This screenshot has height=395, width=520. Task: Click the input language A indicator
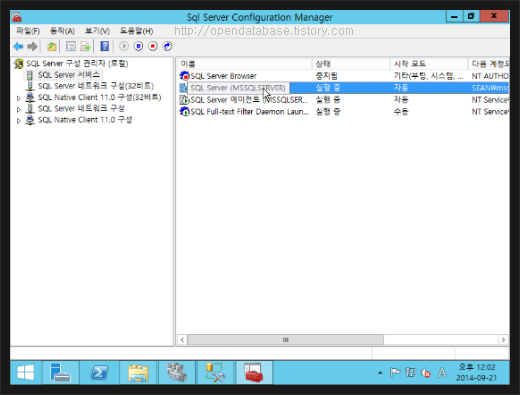coord(442,372)
